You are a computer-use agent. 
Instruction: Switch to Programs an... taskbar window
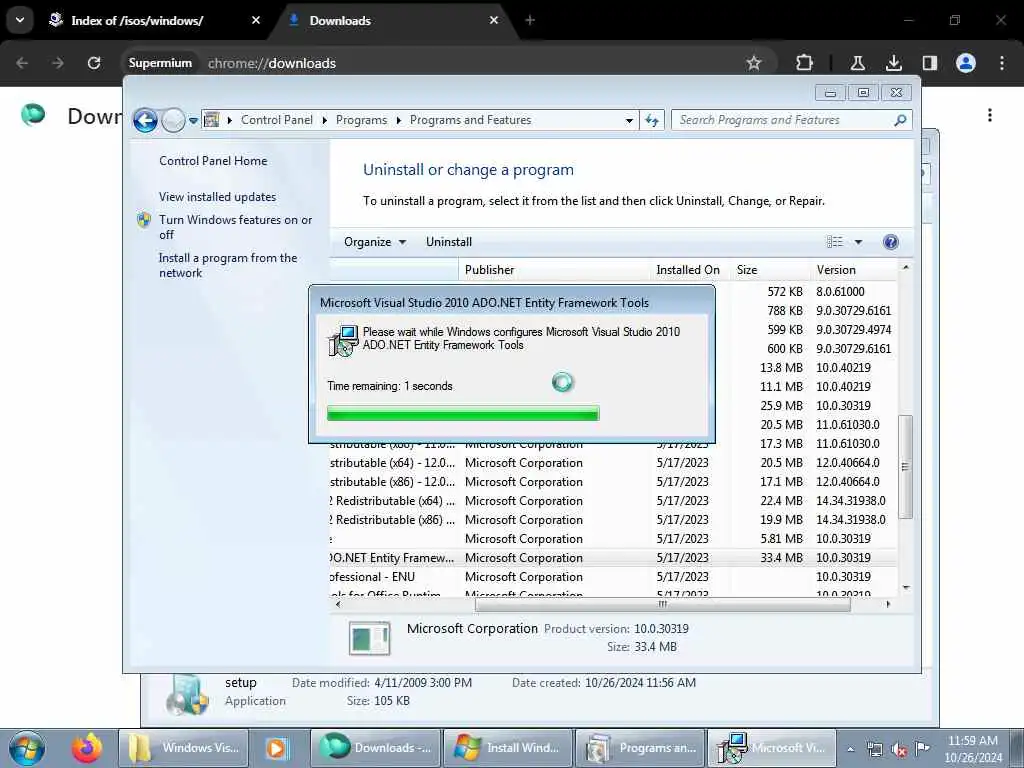pyautogui.click(x=641, y=748)
